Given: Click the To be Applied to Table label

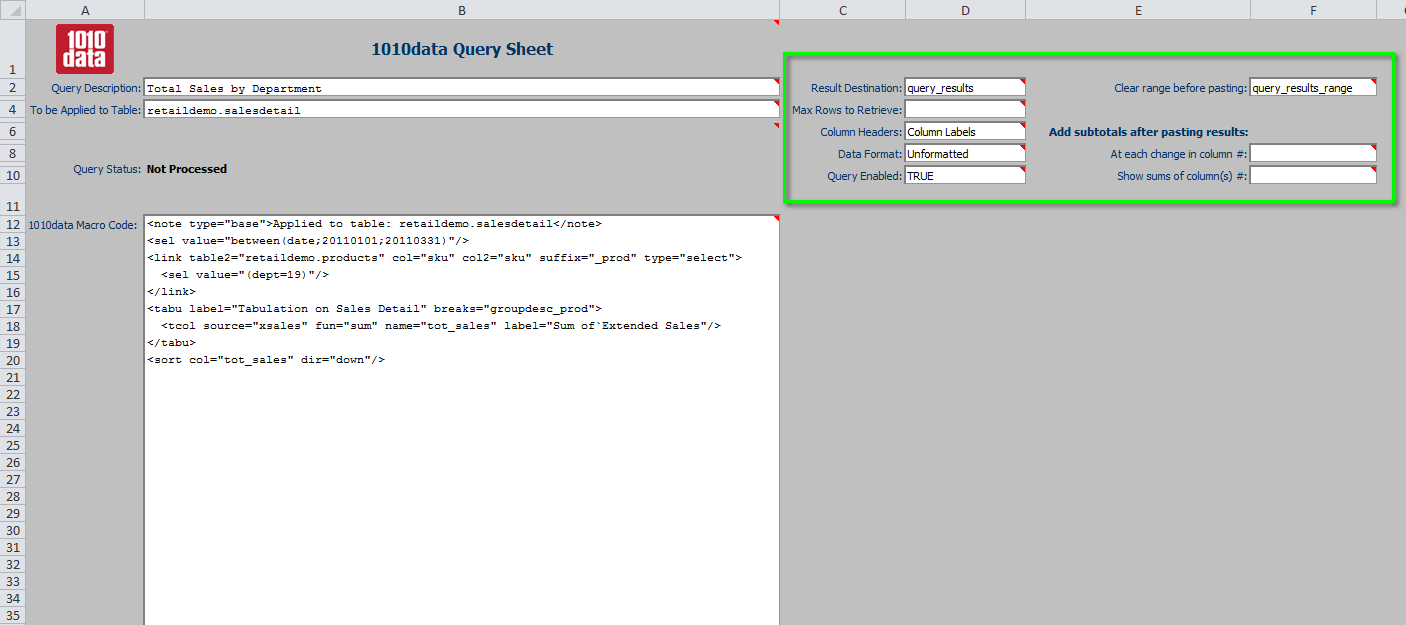Looking at the screenshot, I should [x=86, y=111].
